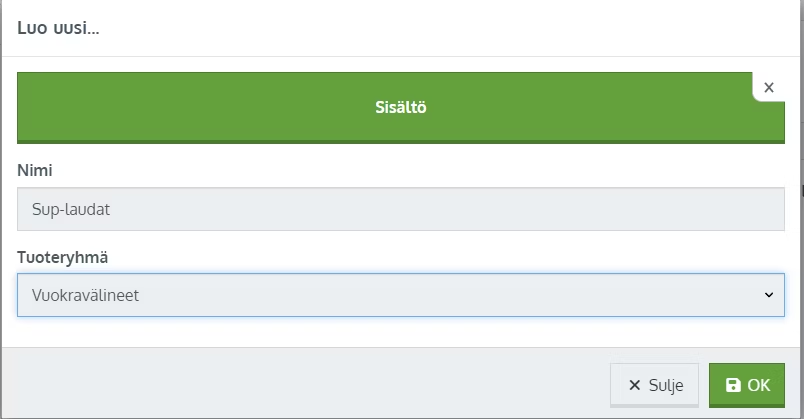Click the white corner tab holding the X
Image resolution: width=804 pixels, height=419 pixels.
(769, 87)
